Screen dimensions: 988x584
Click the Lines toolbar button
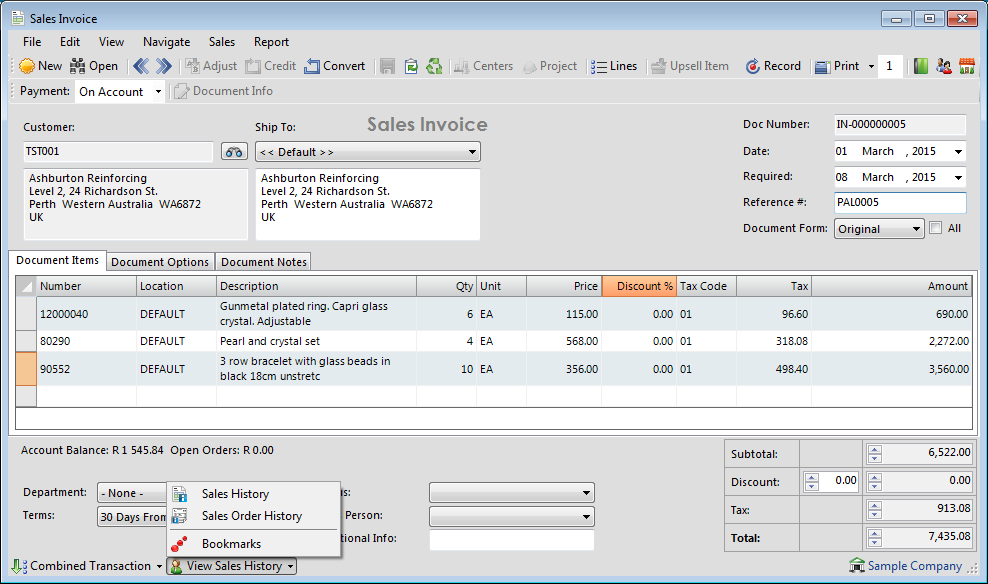(614, 66)
